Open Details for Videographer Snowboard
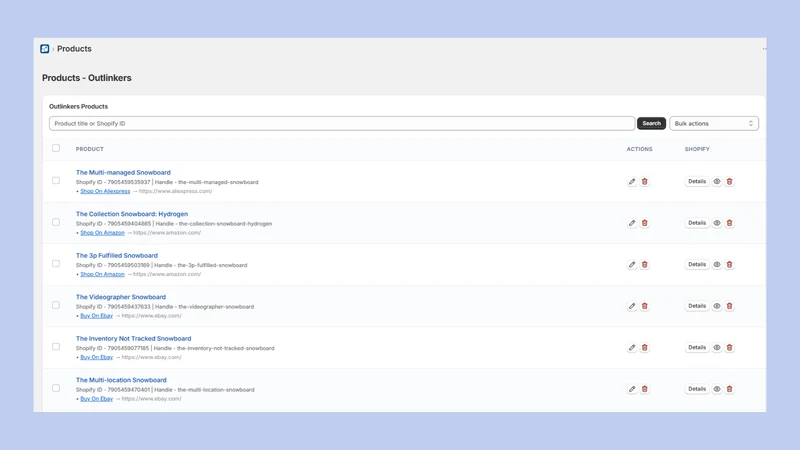 point(697,306)
